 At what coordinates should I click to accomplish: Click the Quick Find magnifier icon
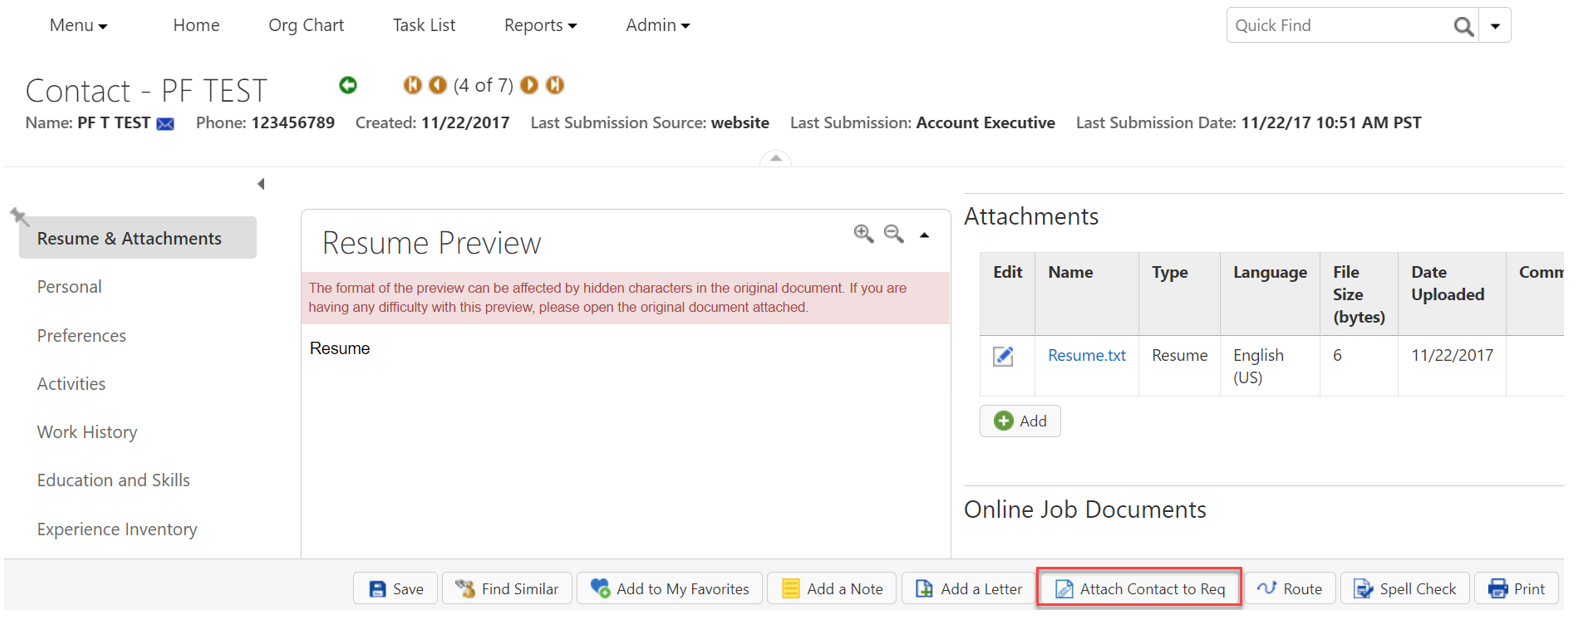click(x=1463, y=26)
